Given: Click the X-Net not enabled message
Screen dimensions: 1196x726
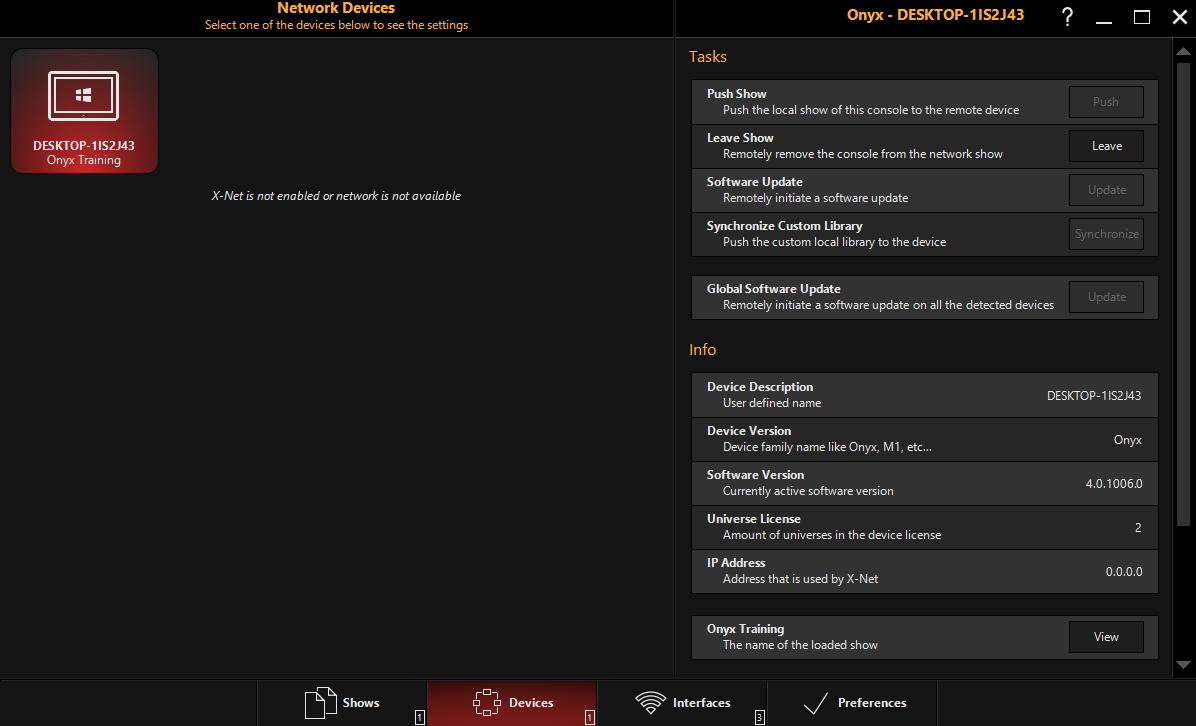Looking at the screenshot, I should coord(336,196).
